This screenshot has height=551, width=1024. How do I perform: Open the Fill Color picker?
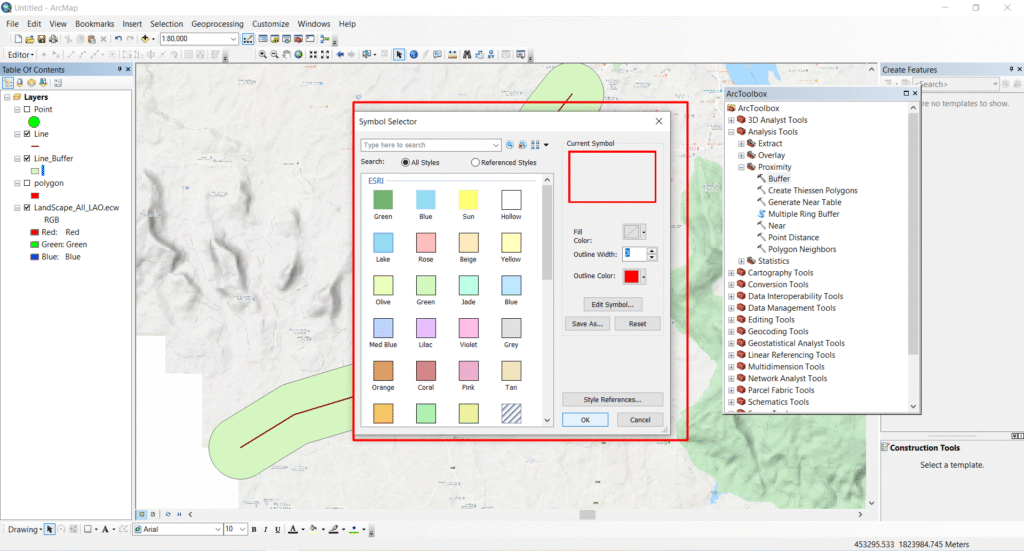click(x=634, y=232)
